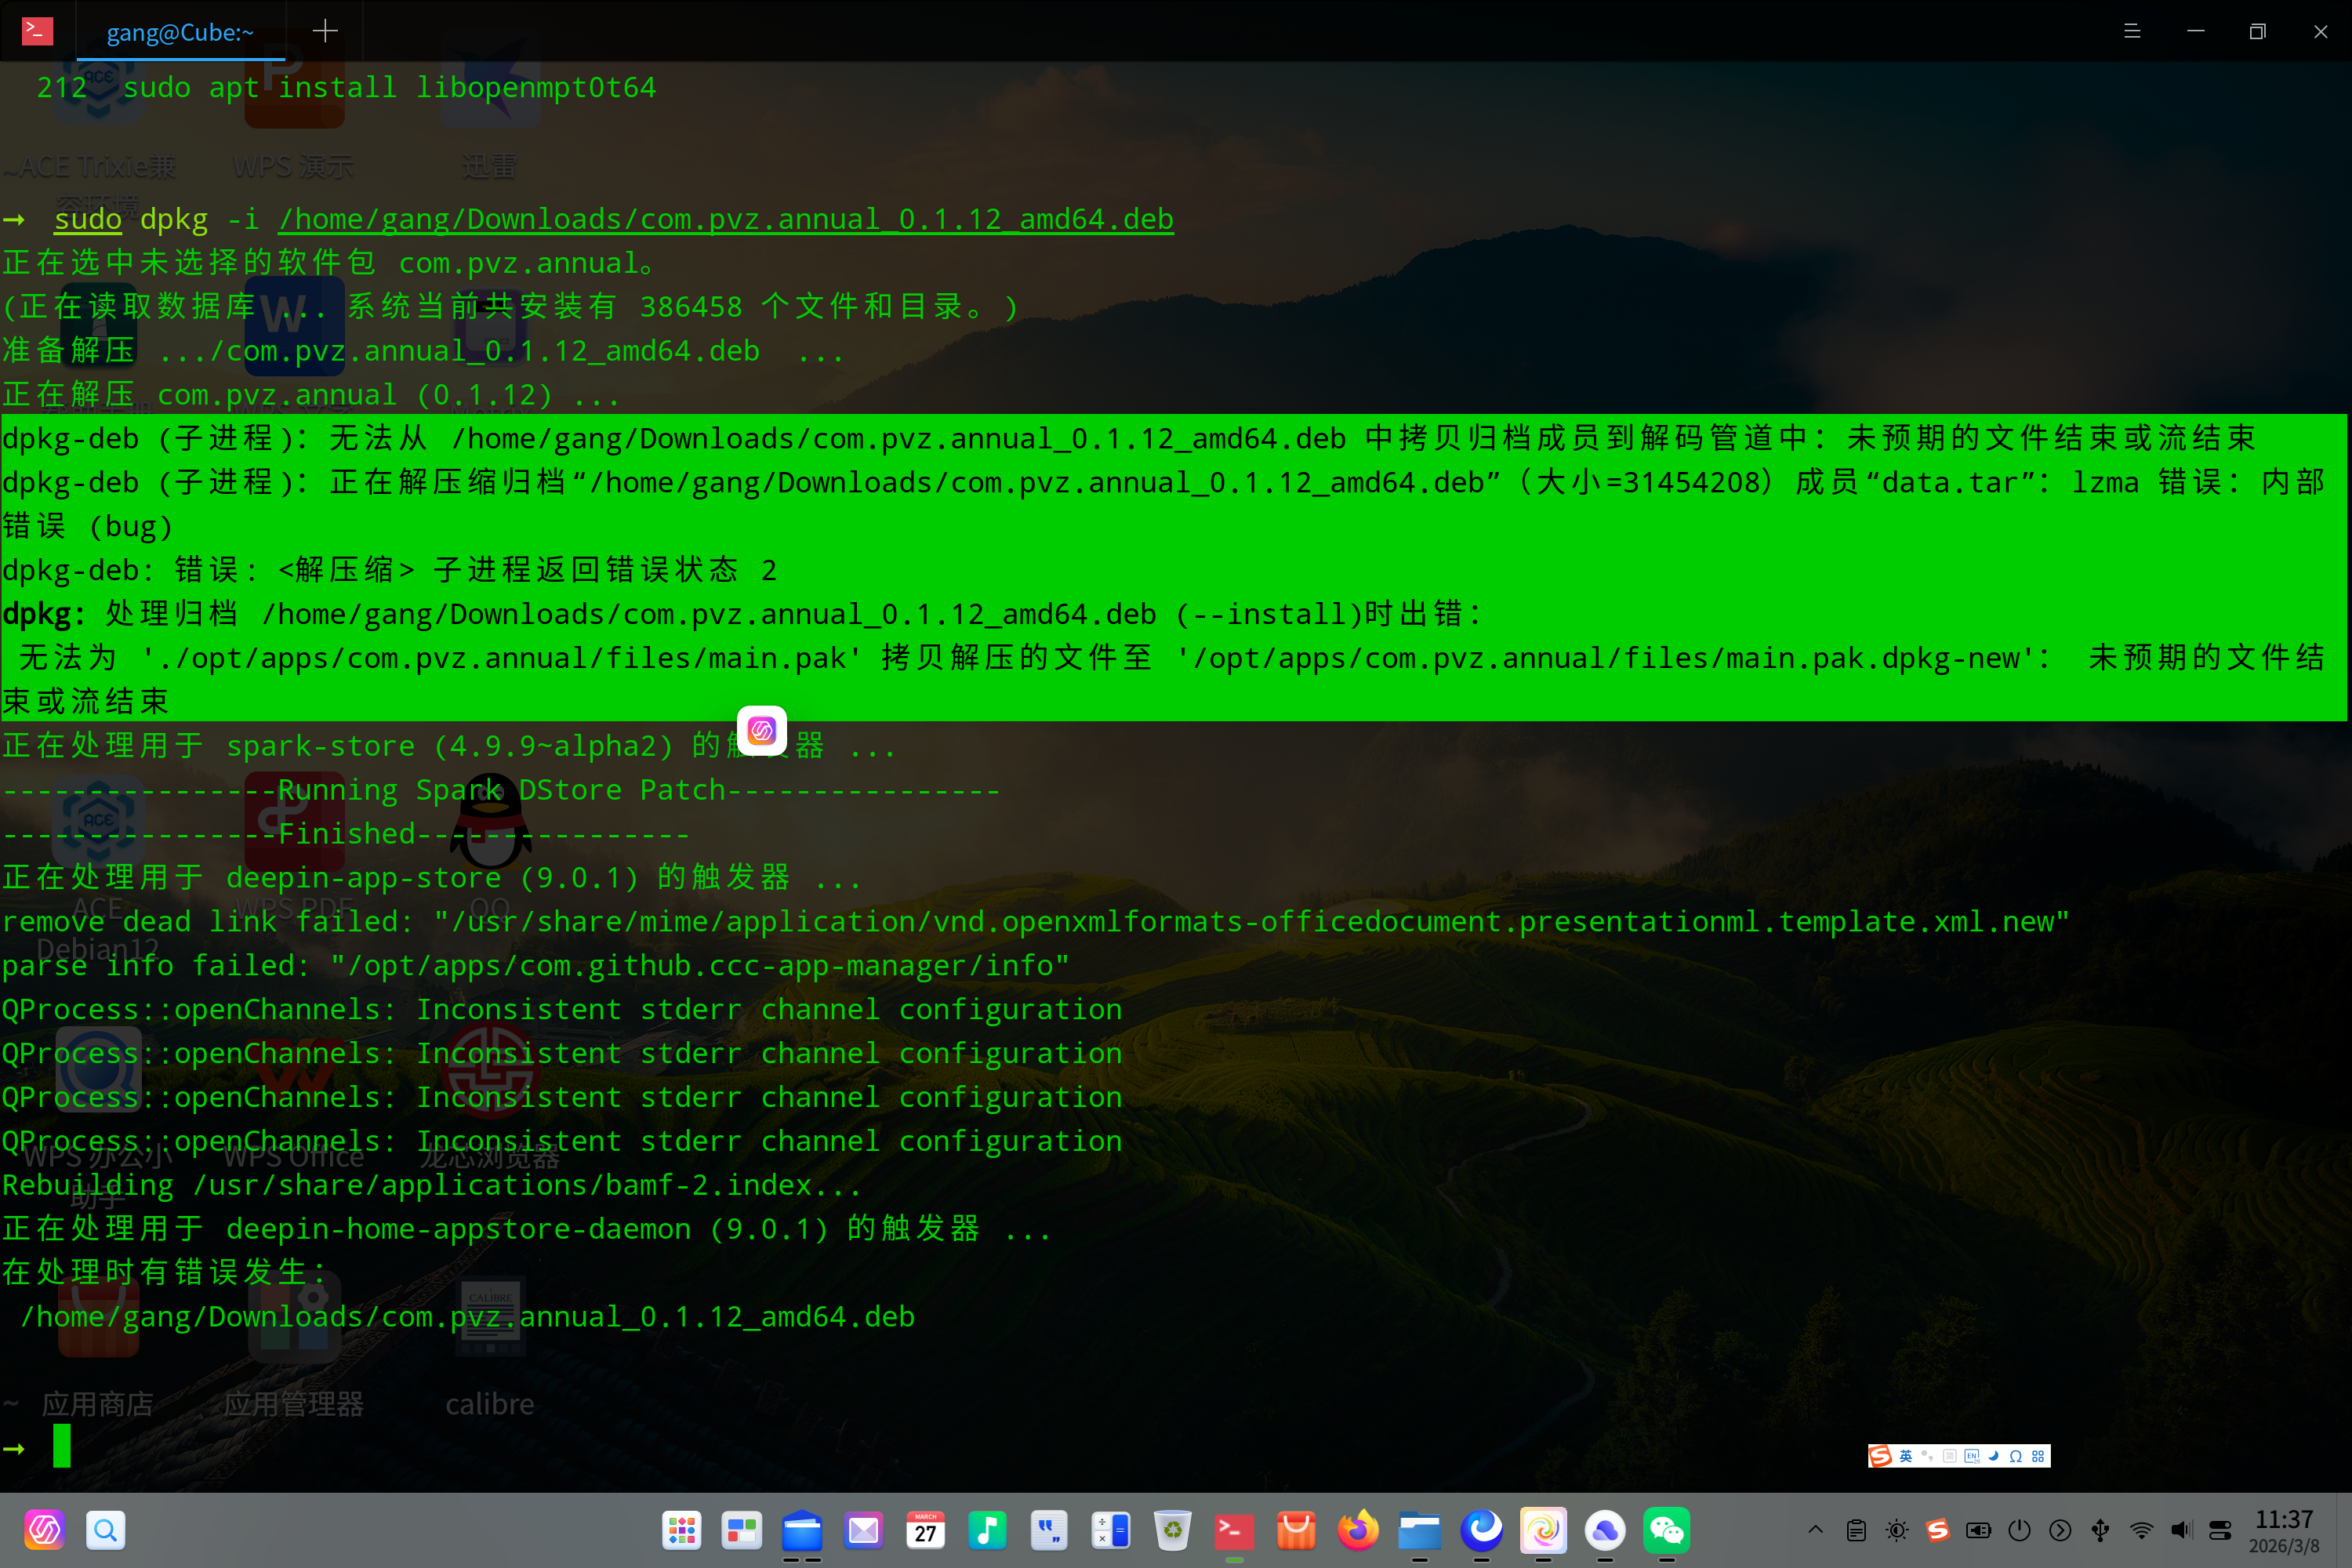Expand hidden tray icons with the up chevron
2352x1568 pixels.
tap(1816, 1530)
